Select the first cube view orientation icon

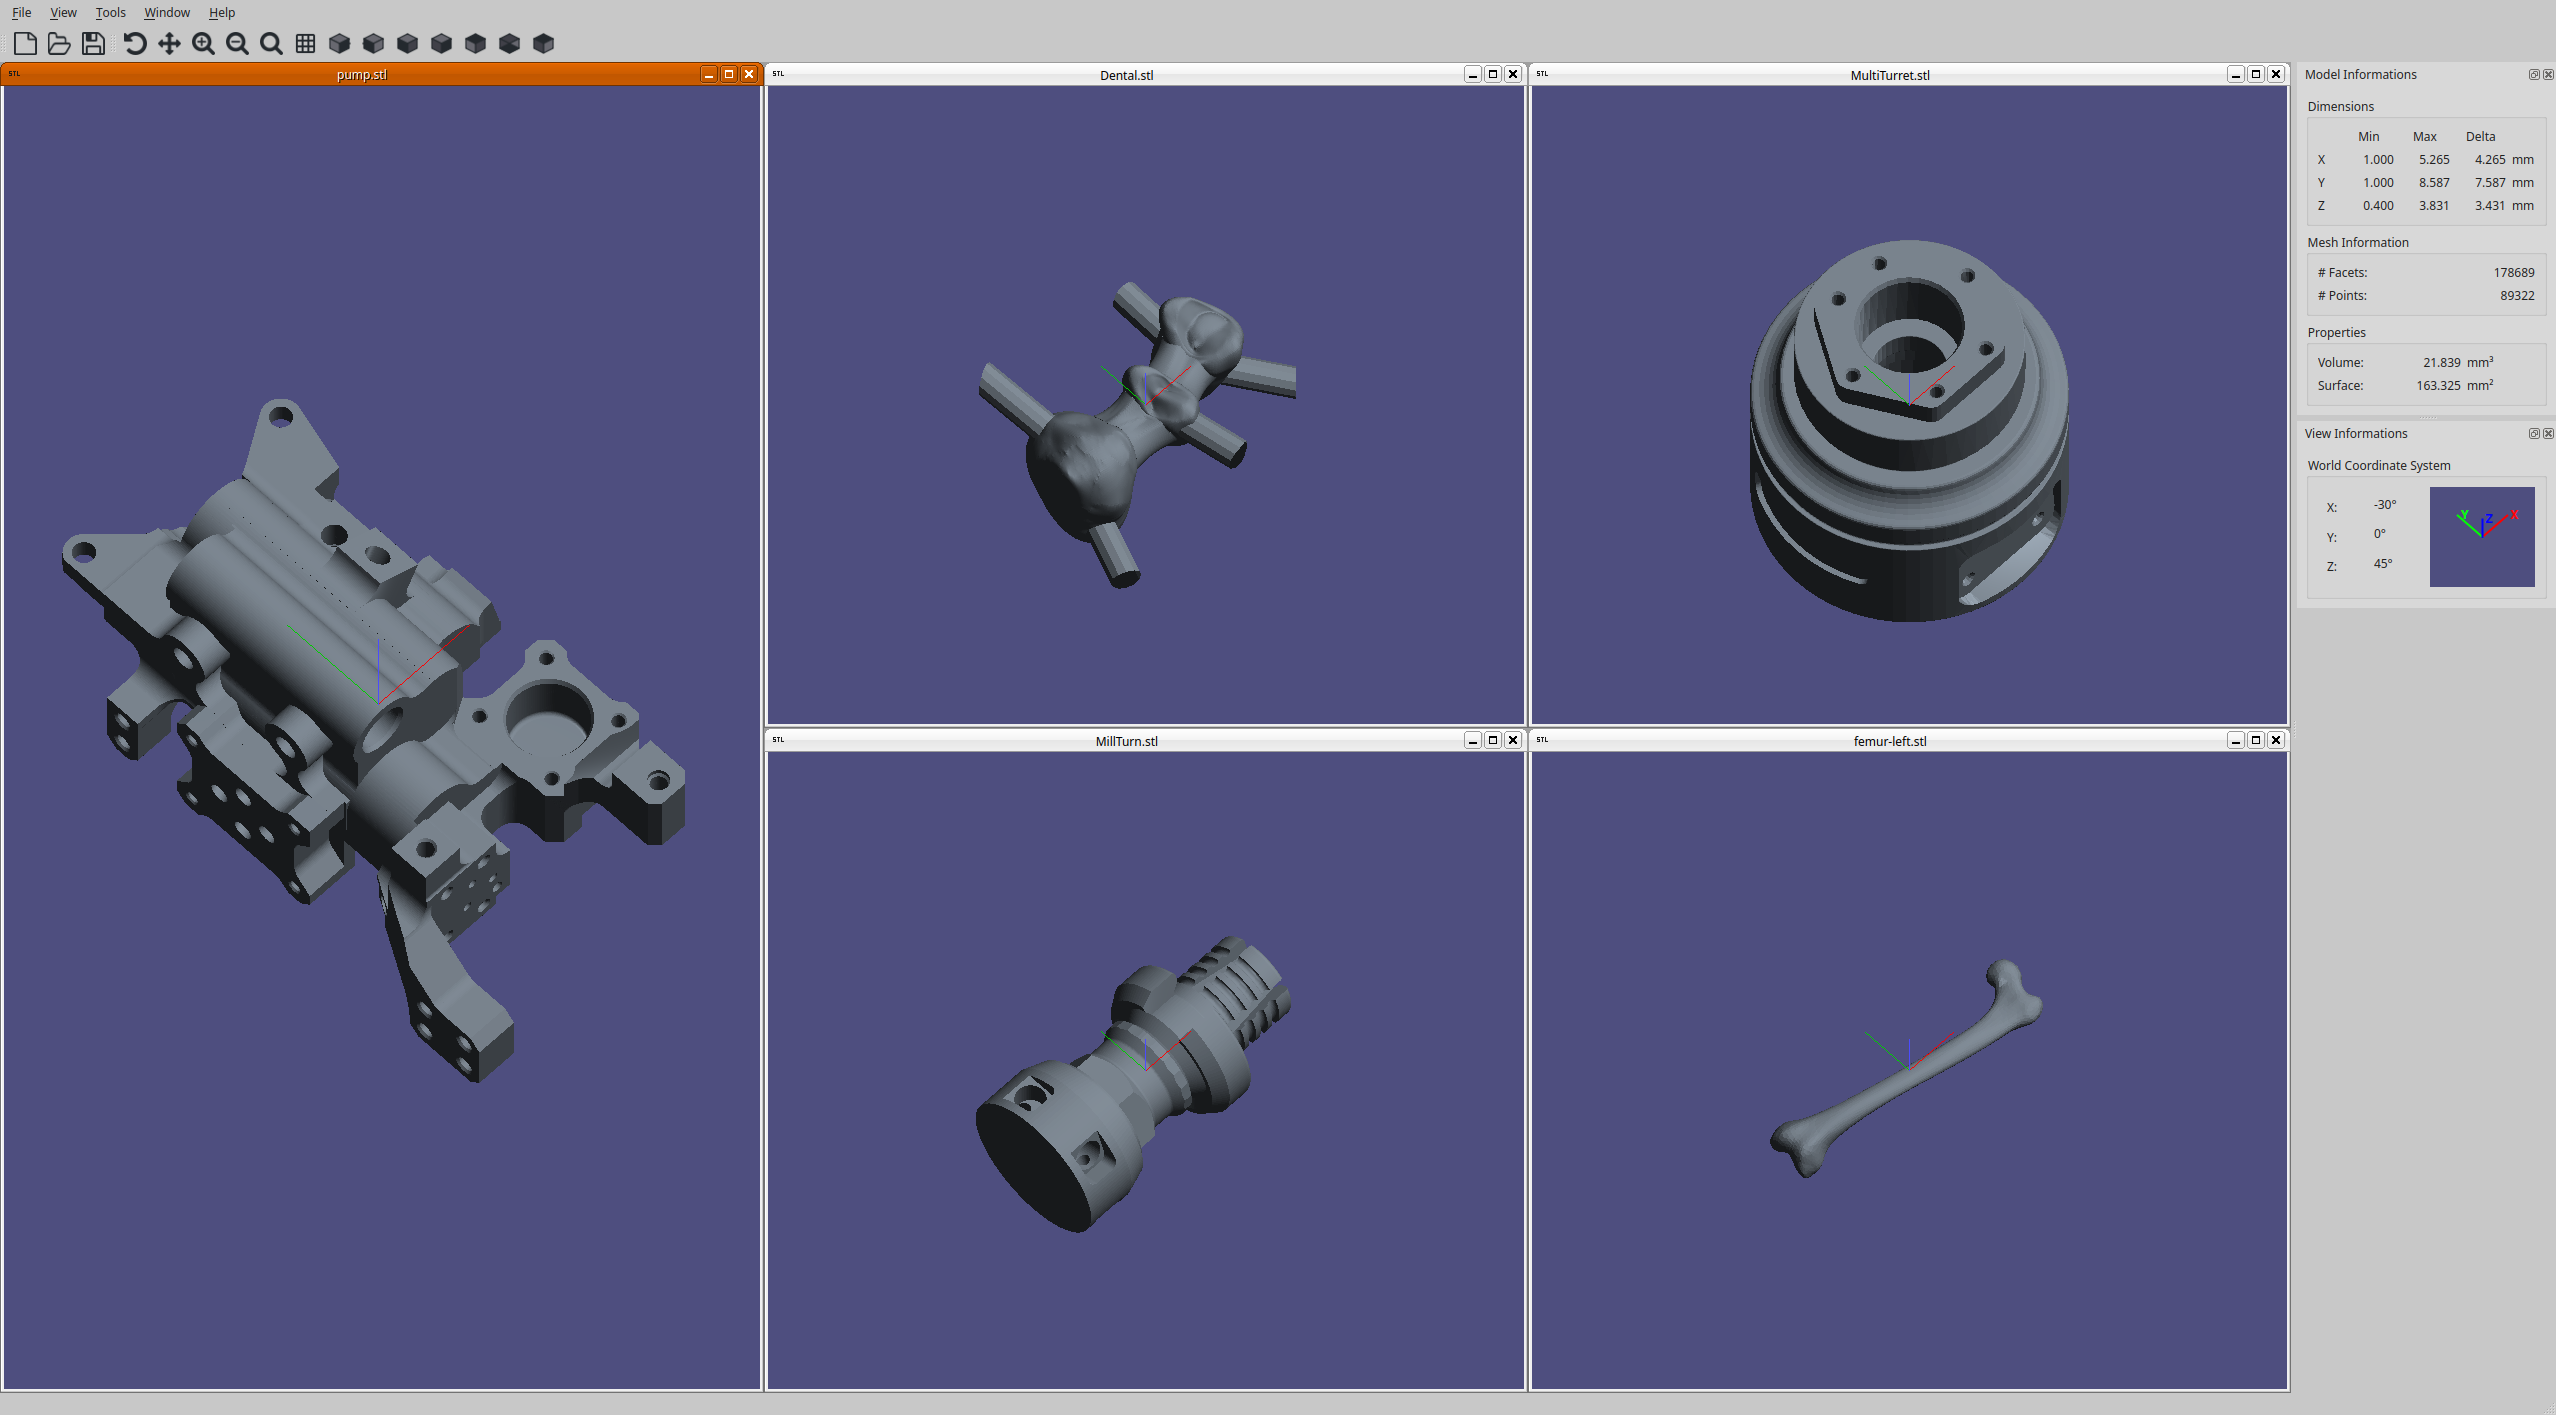point(338,44)
